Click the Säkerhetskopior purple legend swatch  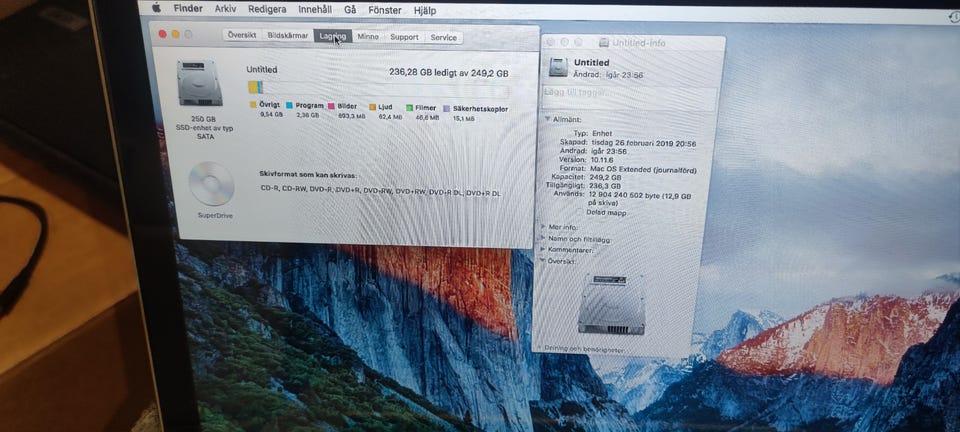(446, 108)
